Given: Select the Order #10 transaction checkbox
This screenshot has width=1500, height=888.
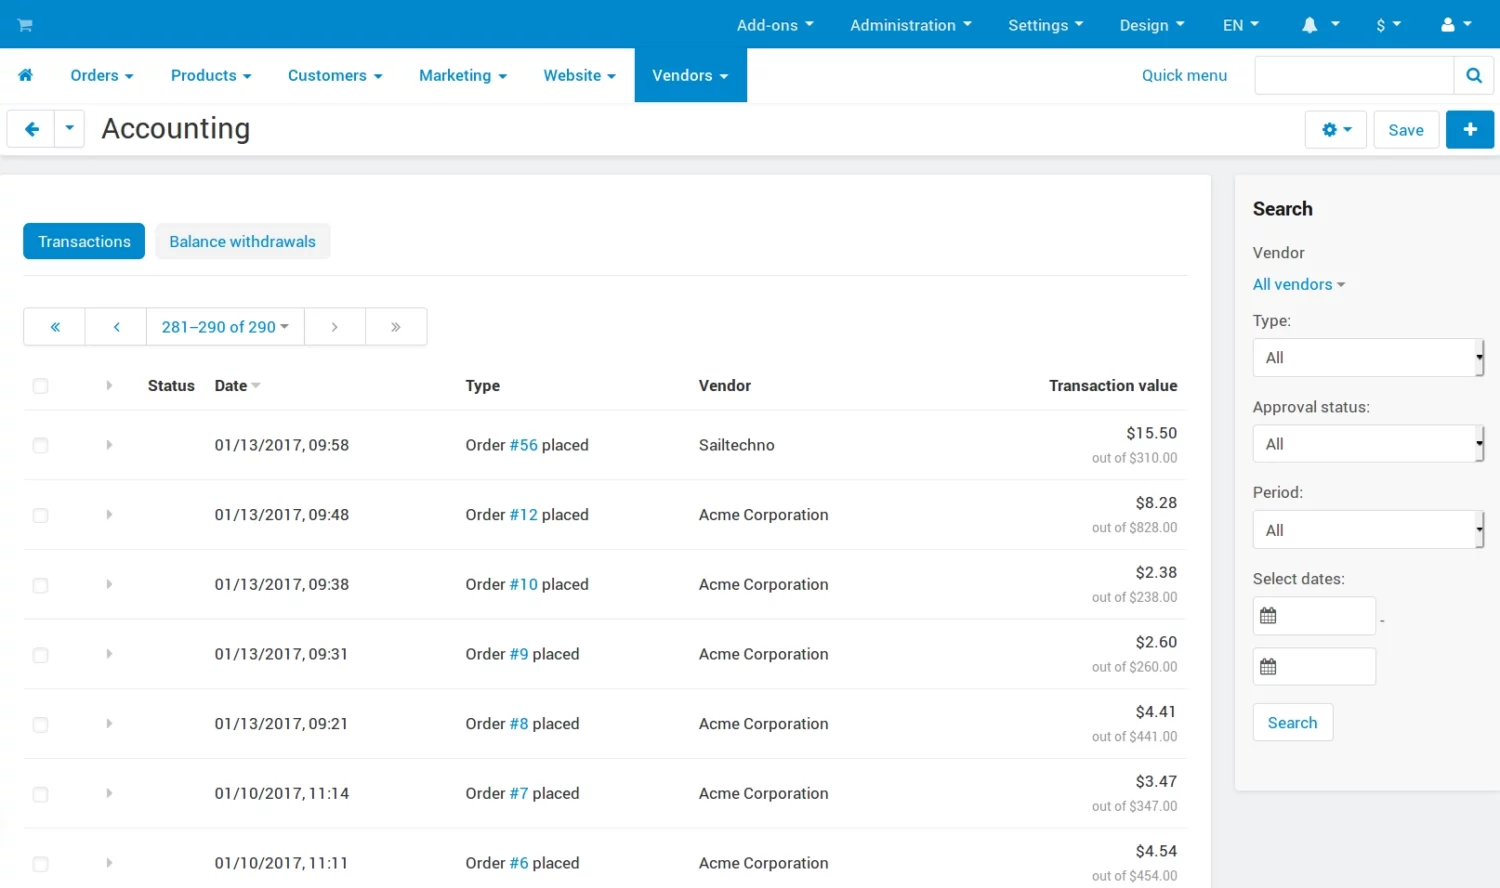Looking at the screenshot, I should [x=40, y=586].
